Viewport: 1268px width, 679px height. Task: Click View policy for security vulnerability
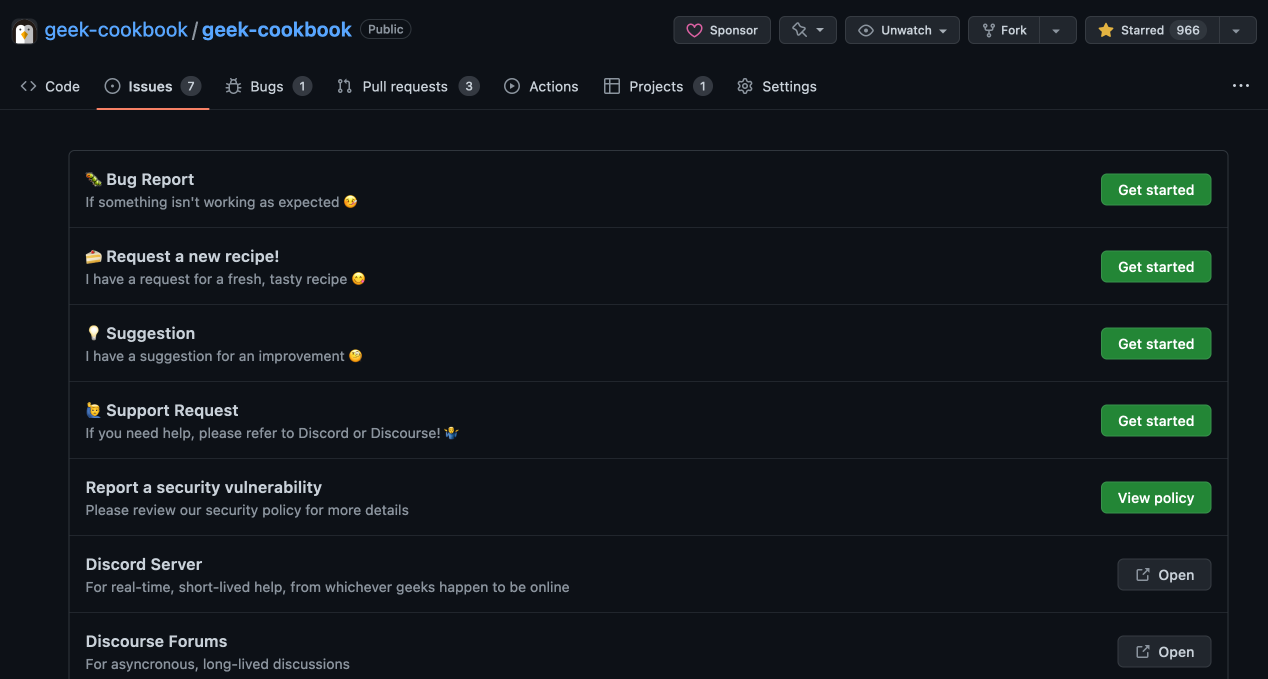[x=1155, y=498]
